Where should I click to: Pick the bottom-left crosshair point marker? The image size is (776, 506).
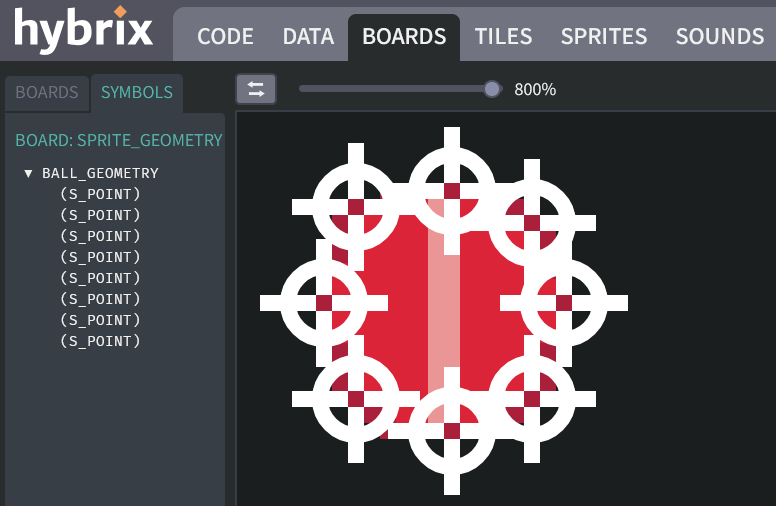click(356, 399)
